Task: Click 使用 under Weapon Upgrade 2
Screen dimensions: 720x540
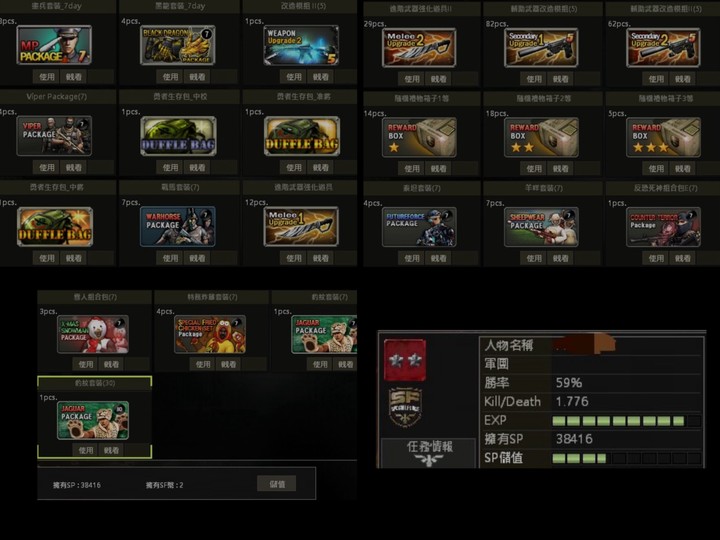Action: click(x=294, y=77)
